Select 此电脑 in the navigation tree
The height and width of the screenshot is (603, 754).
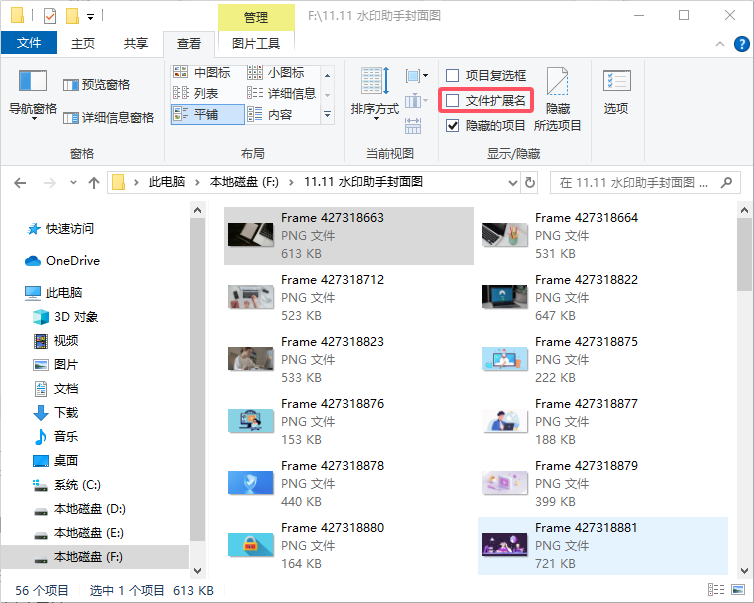pyautogui.click(x=54, y=292)
